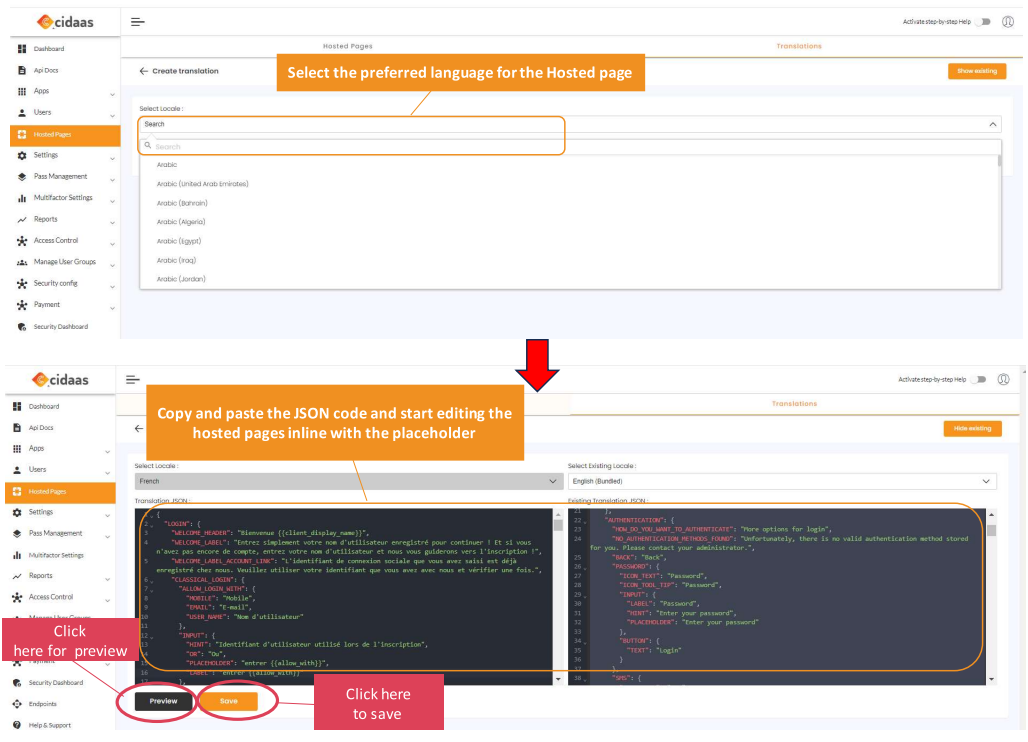Open the Reports section
The image size is (1028, 742).
(x=45, y=219)
